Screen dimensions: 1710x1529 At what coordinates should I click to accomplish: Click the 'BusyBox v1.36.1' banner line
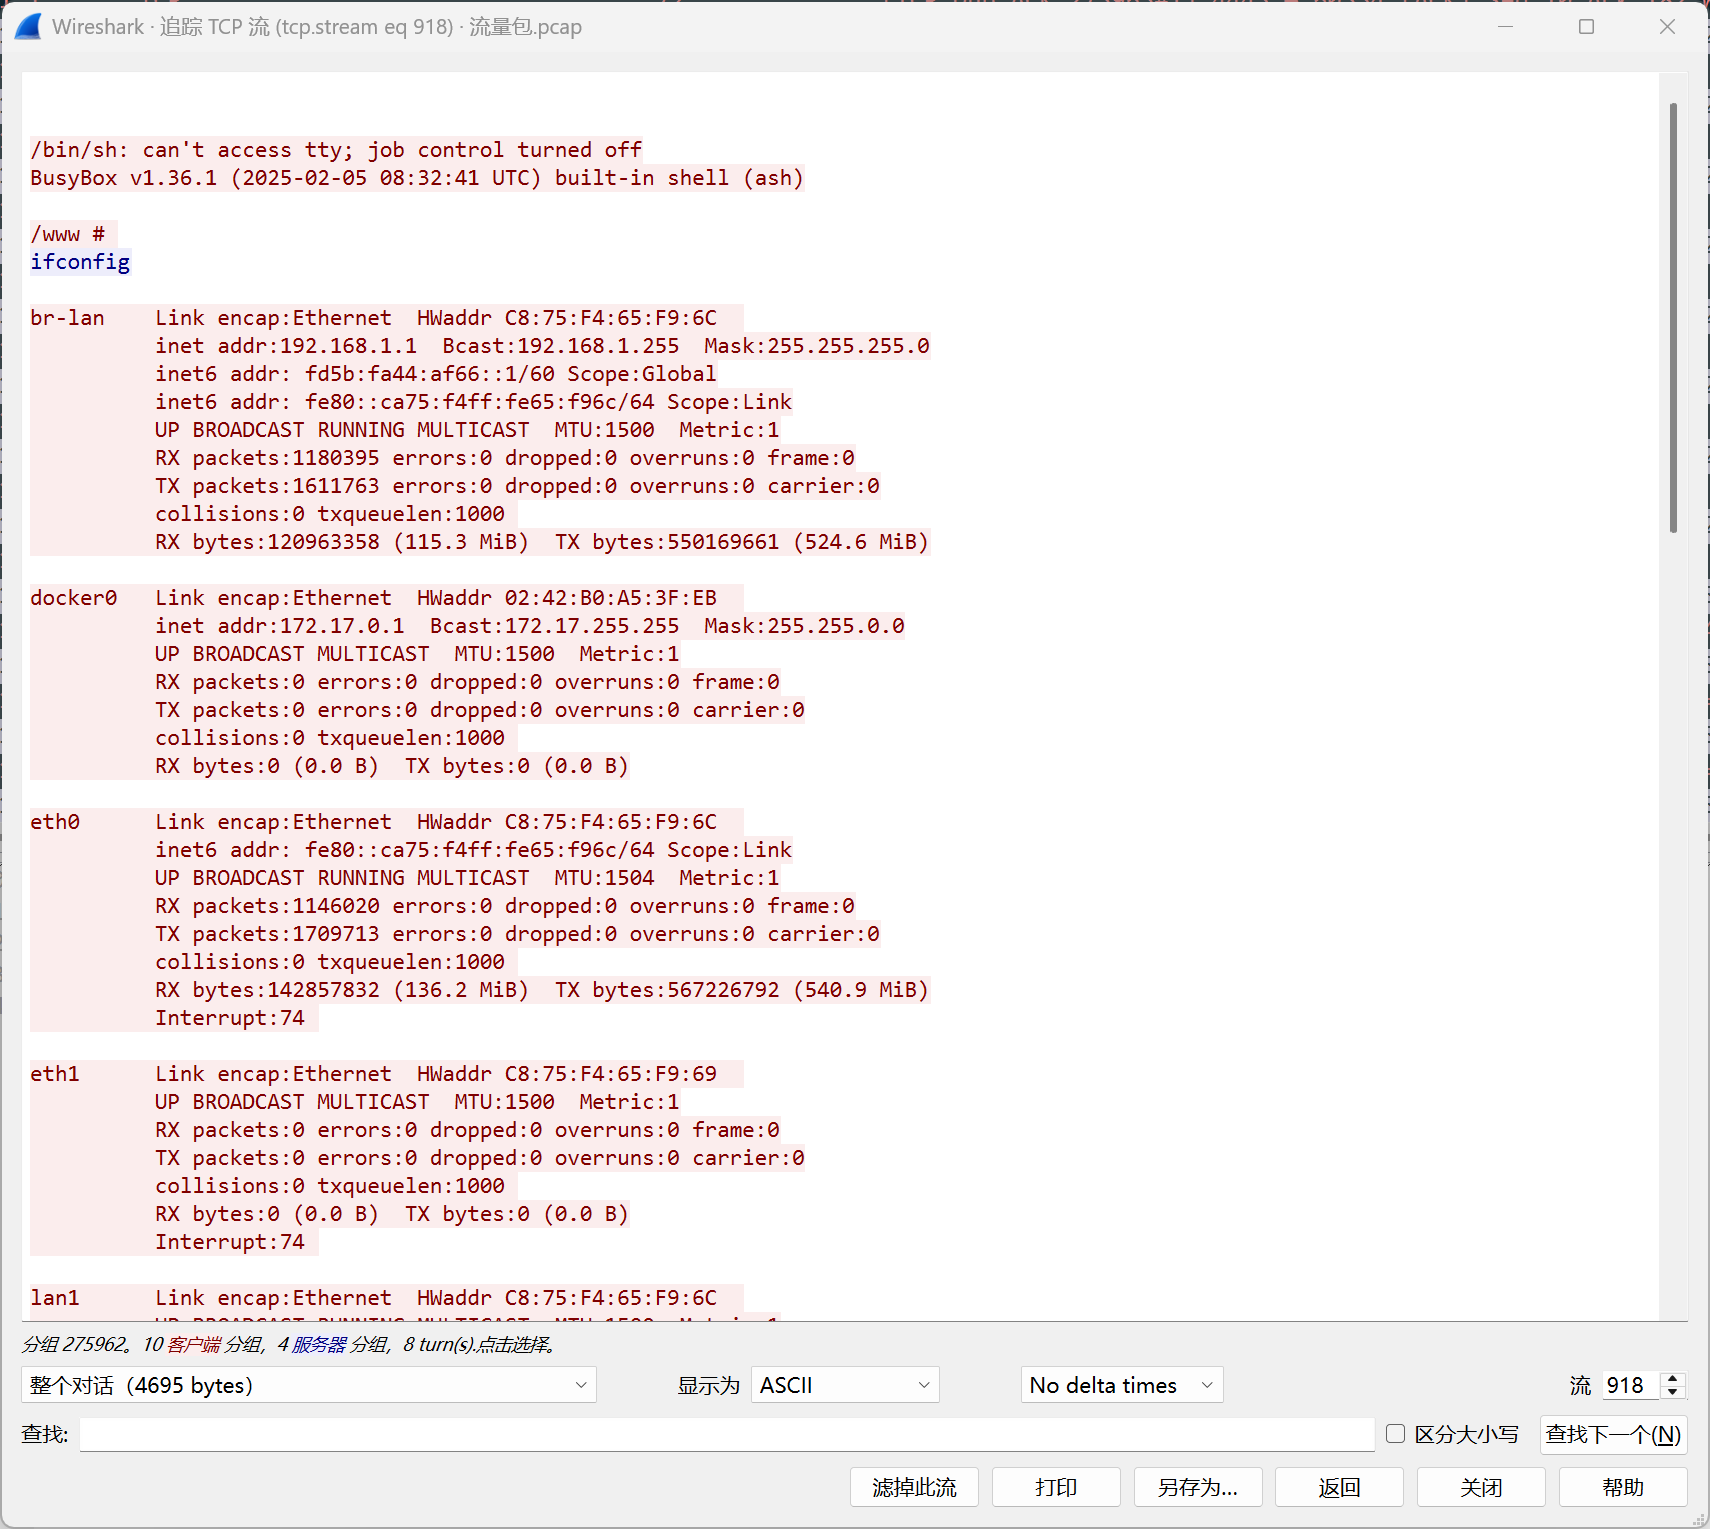[417, 178]
